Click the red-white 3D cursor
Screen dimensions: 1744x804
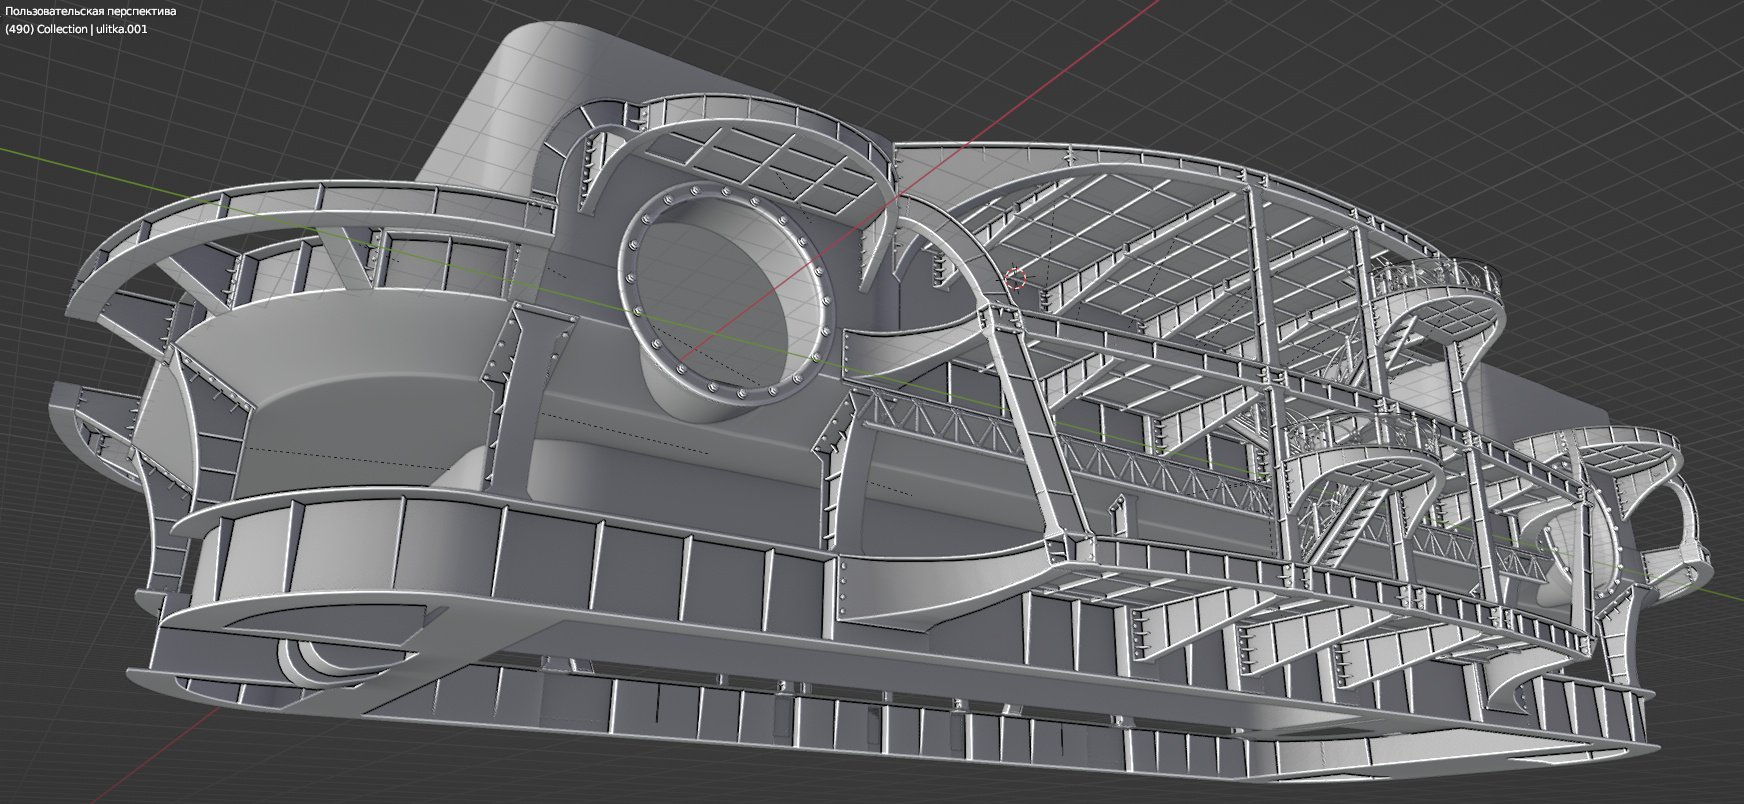click(x=1016, y=277)
